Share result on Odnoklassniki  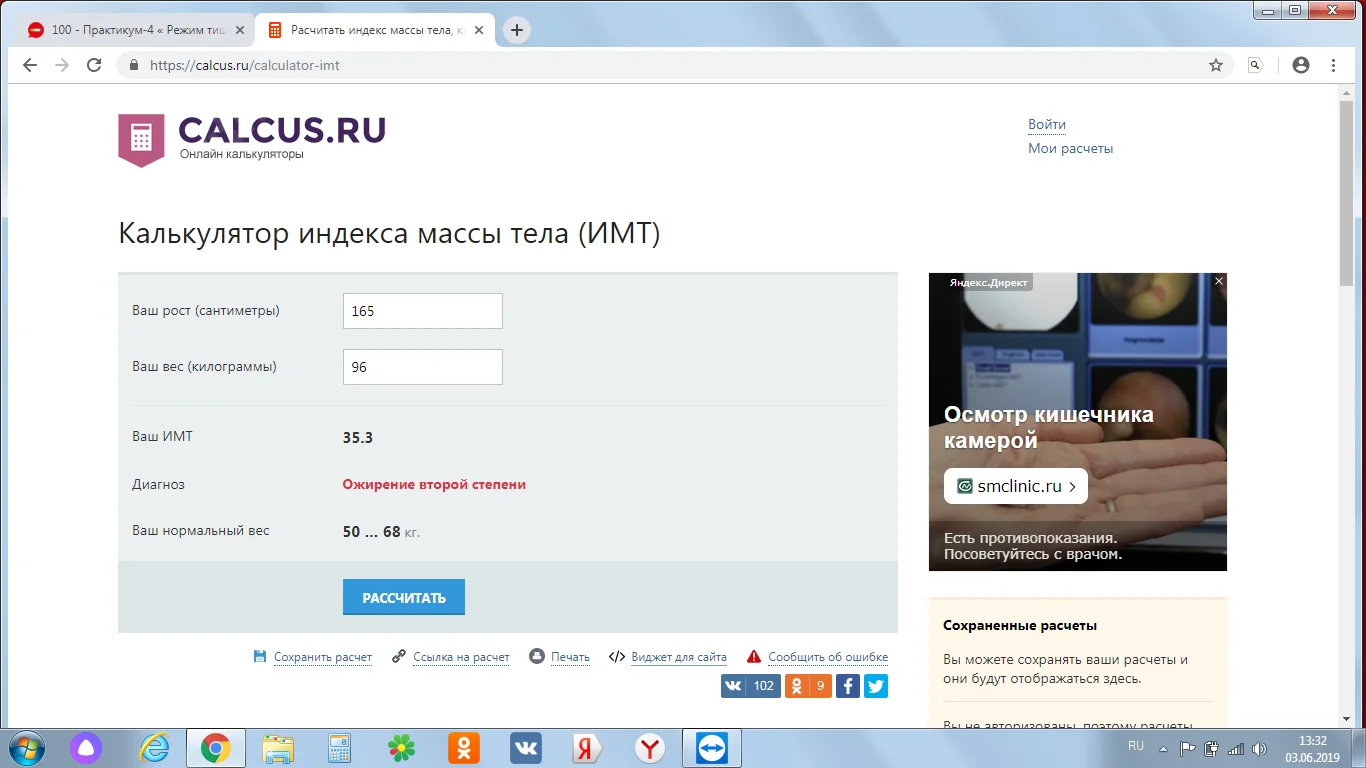(808, 686)
